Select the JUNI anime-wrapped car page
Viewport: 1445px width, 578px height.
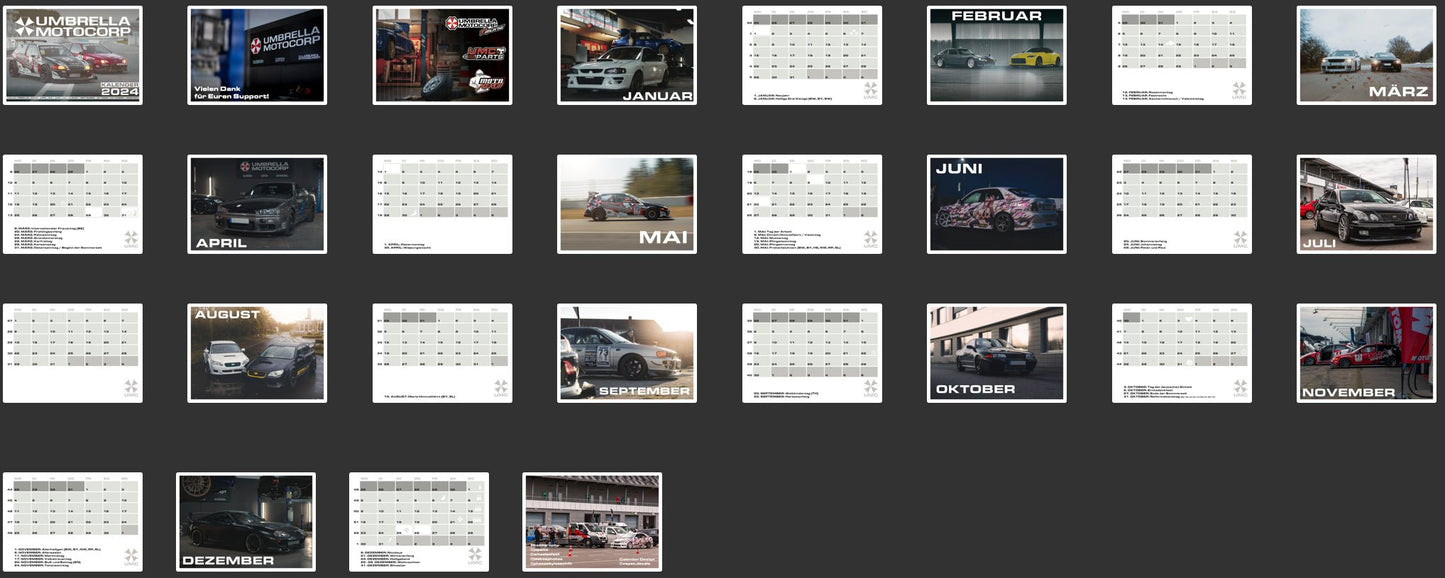click(x=996, y=204)
